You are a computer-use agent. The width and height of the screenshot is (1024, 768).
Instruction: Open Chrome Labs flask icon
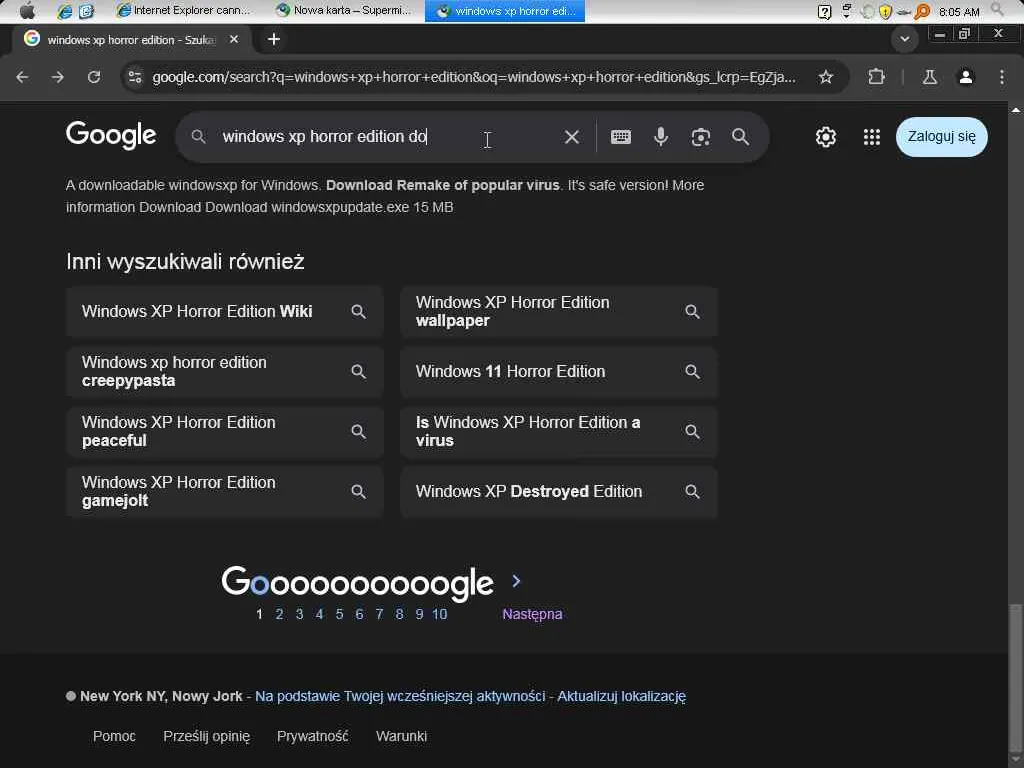[930, 77]
